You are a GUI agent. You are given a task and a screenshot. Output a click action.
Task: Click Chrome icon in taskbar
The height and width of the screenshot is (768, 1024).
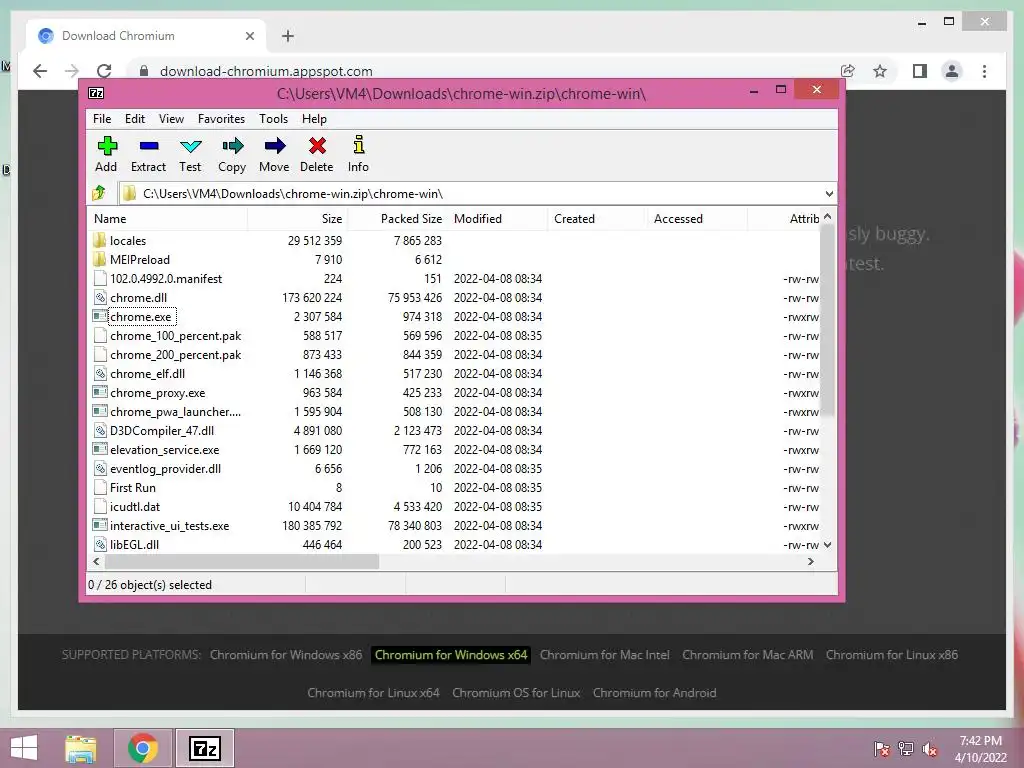(143, 748)
